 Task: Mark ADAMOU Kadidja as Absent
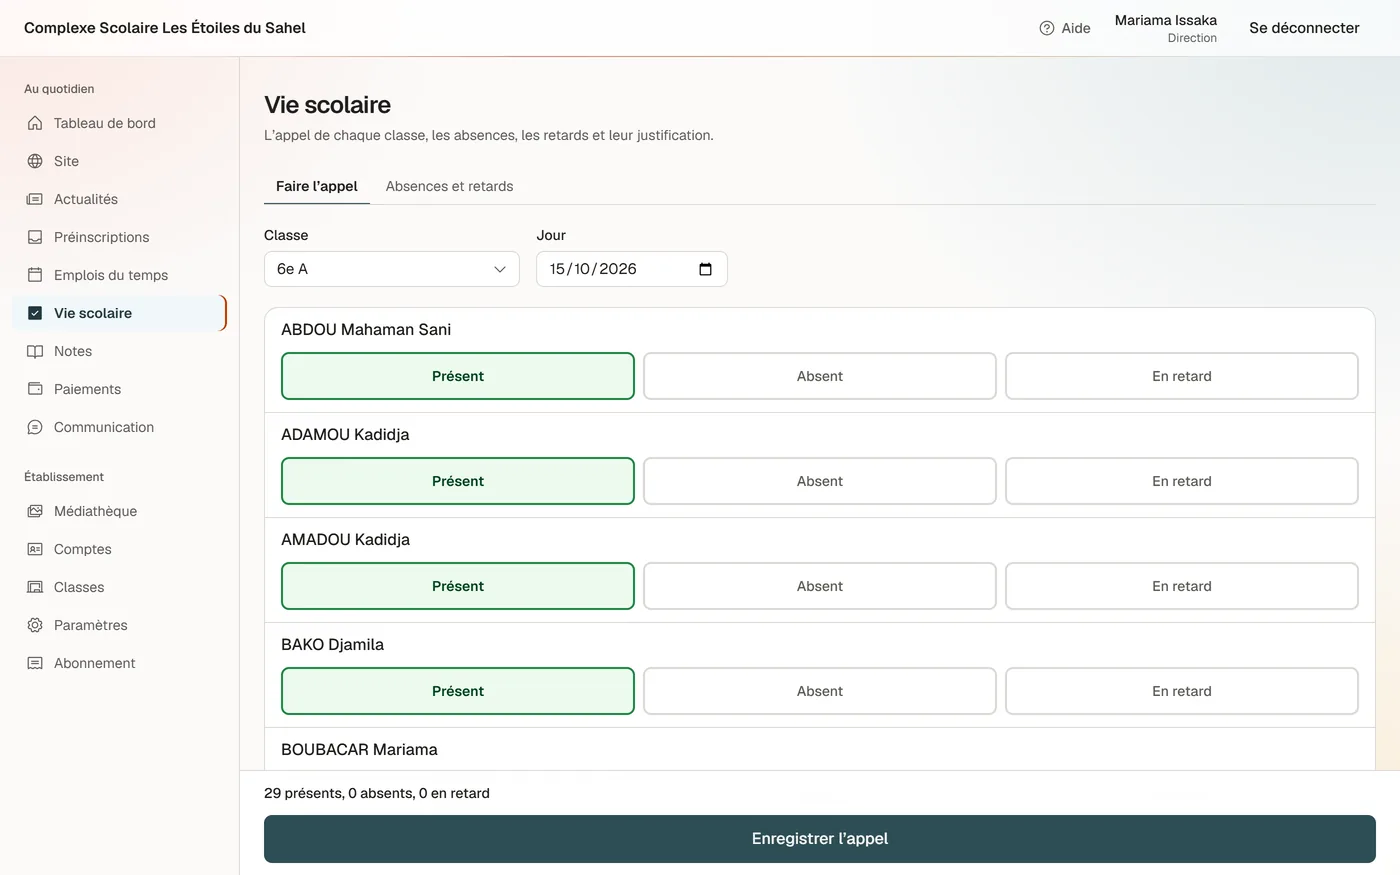[820, 481]
